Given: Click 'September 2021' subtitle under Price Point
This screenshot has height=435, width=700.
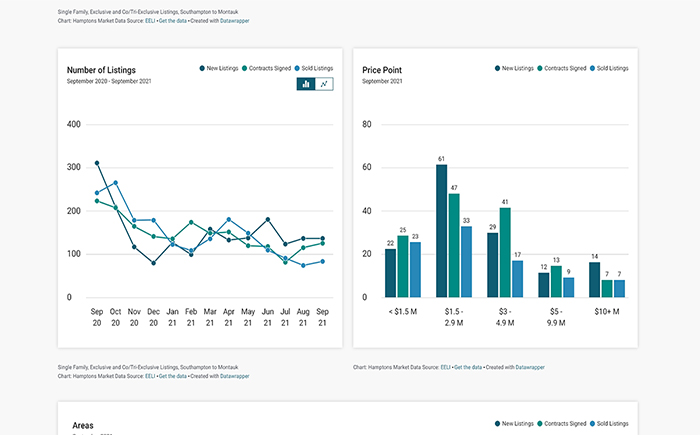Looking at the screenshot, I should coord(382,81).
